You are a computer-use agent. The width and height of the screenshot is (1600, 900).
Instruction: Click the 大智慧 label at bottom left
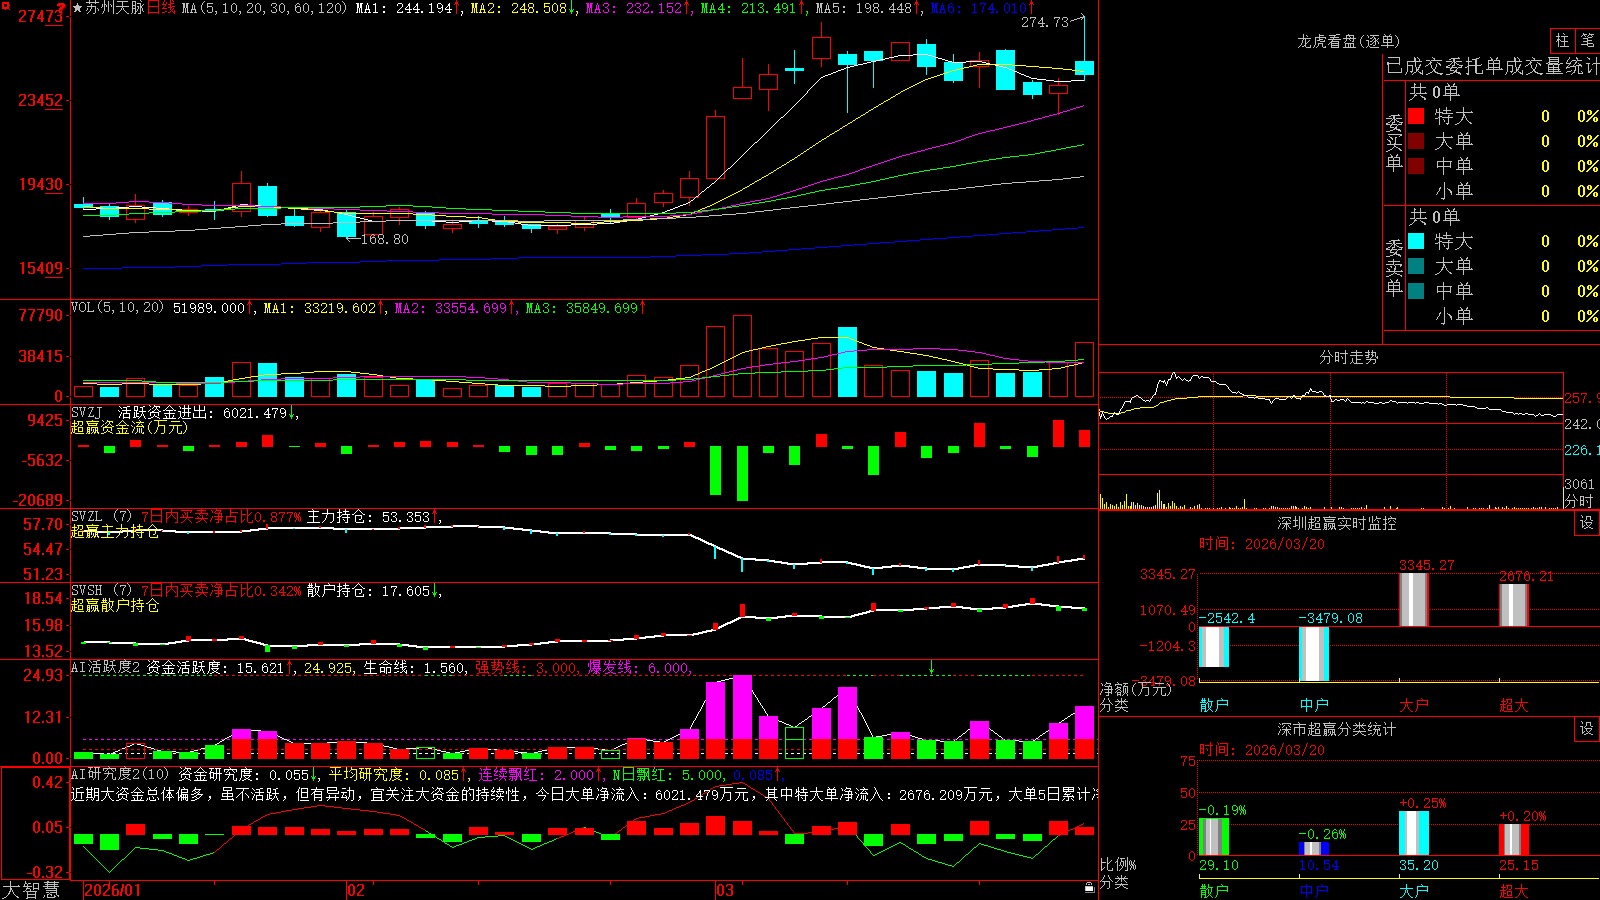[x=31, y=889]
